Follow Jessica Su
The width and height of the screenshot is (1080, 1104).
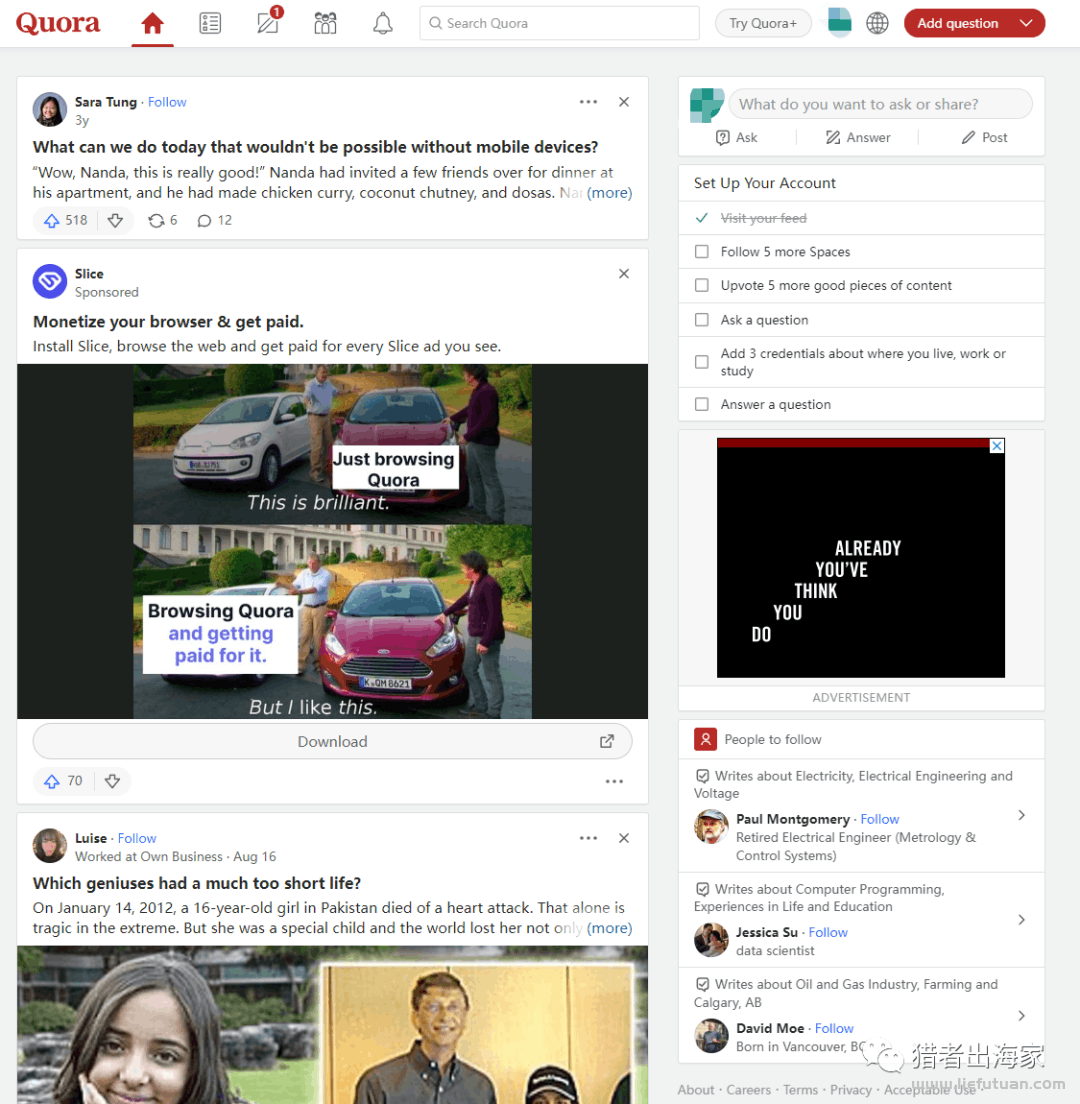click(828, 932)
